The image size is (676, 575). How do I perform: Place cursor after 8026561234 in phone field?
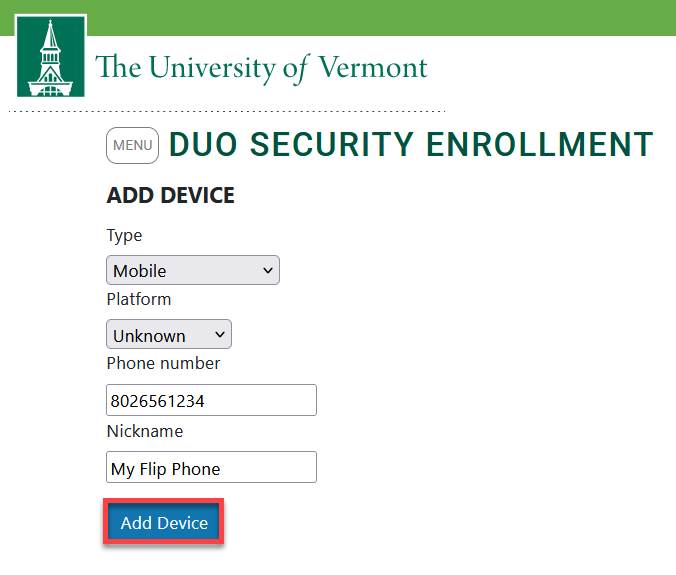click(x=206, y=401)
